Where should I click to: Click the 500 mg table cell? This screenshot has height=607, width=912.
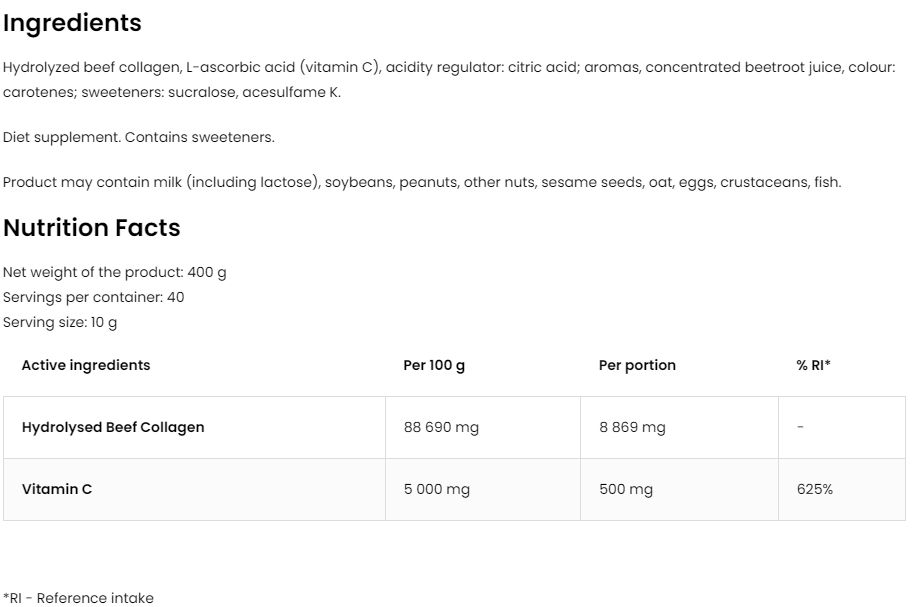(626, 489)
